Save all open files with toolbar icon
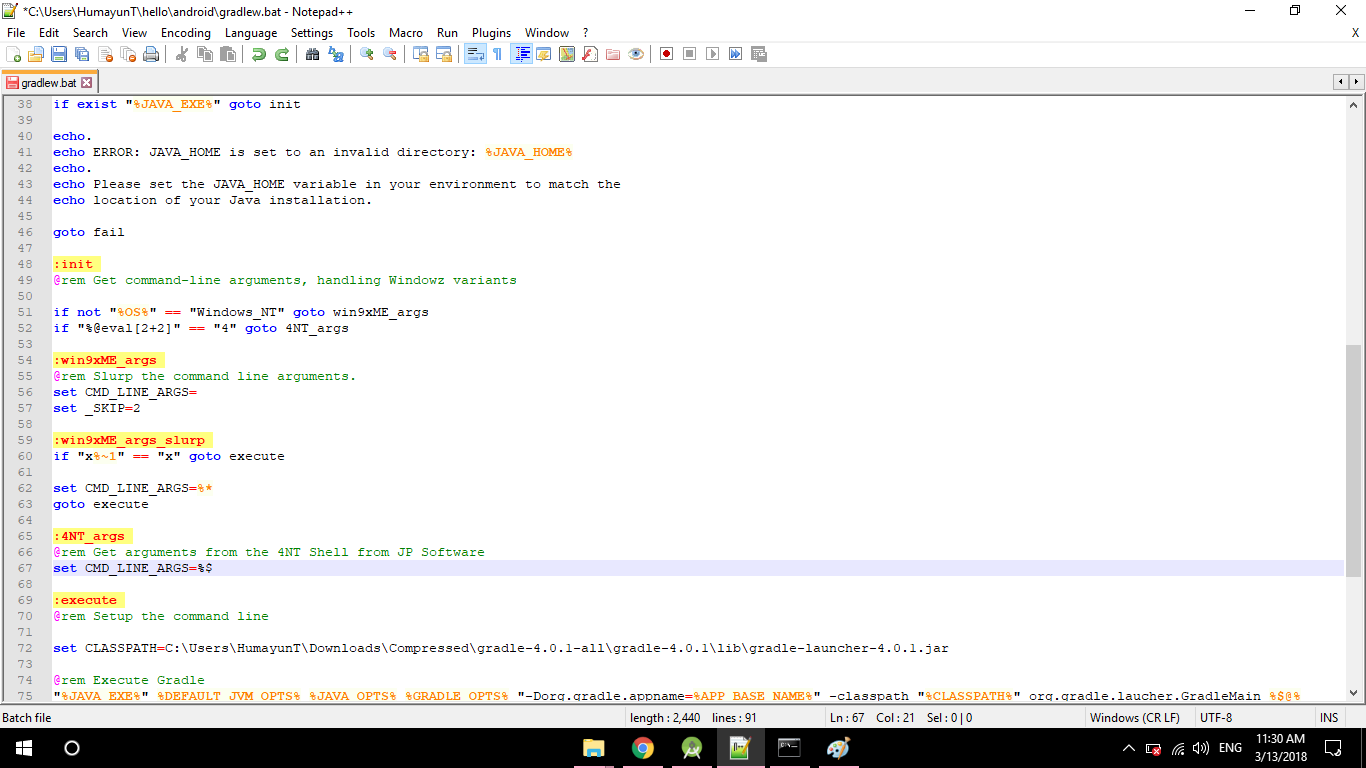 tap(81, 54)
